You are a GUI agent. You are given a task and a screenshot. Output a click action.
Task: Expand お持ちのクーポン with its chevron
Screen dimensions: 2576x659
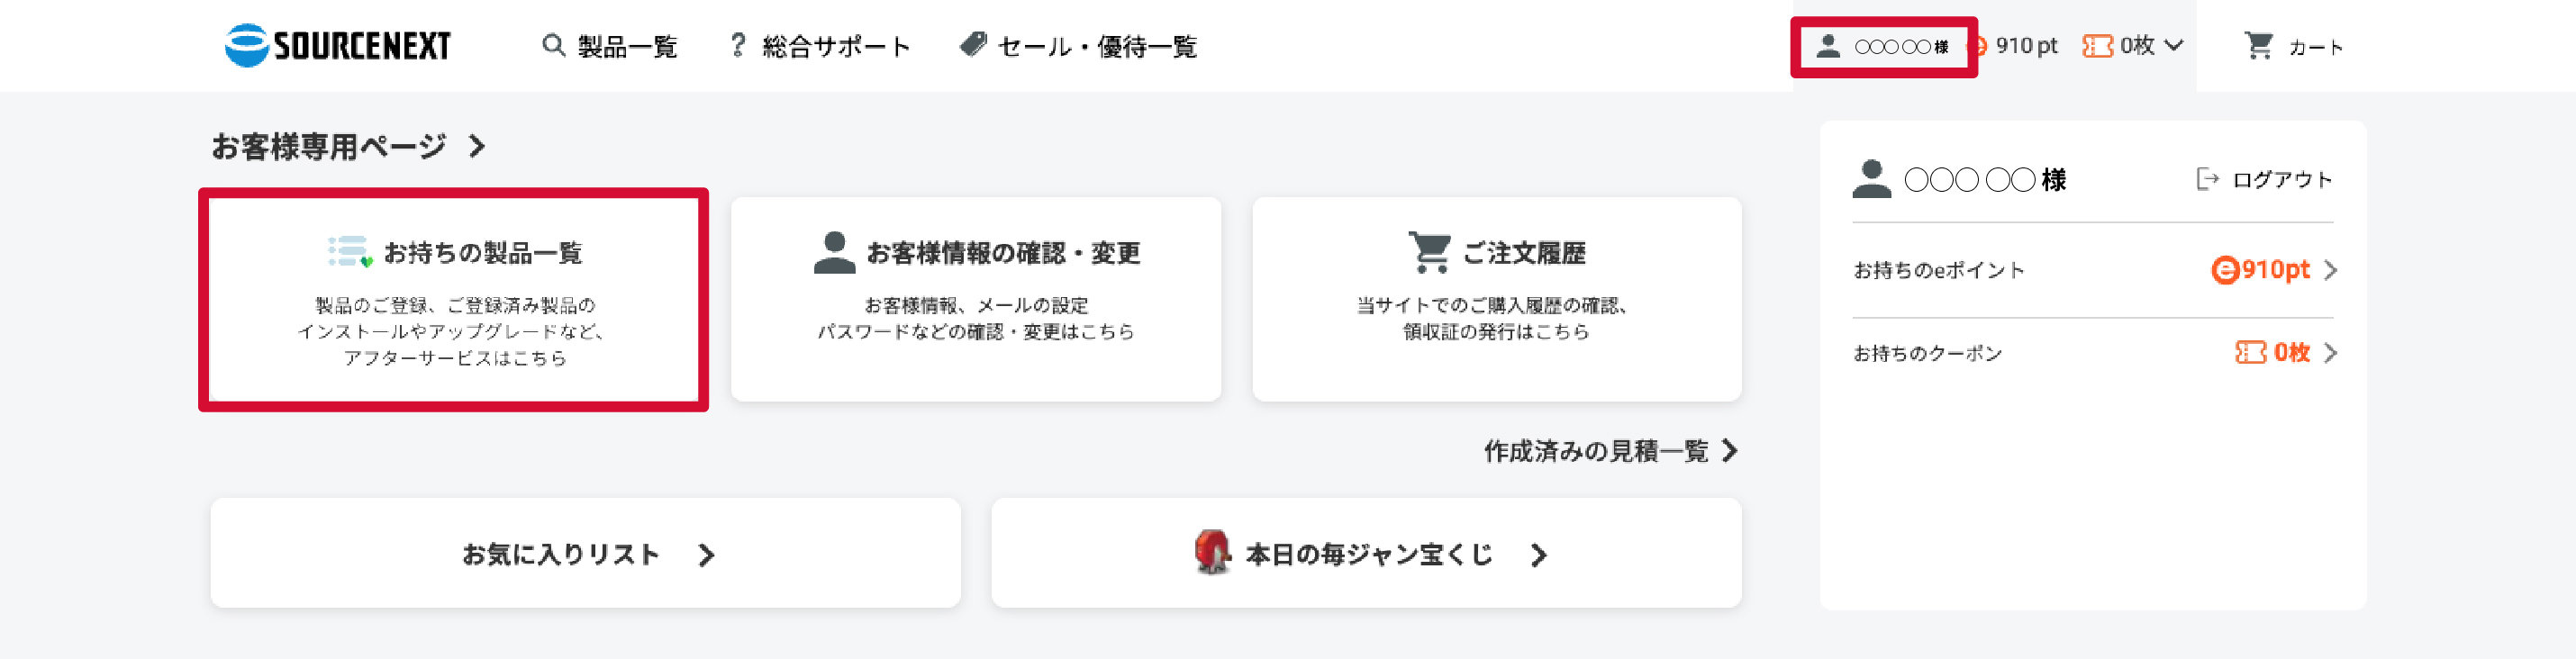2331,353
